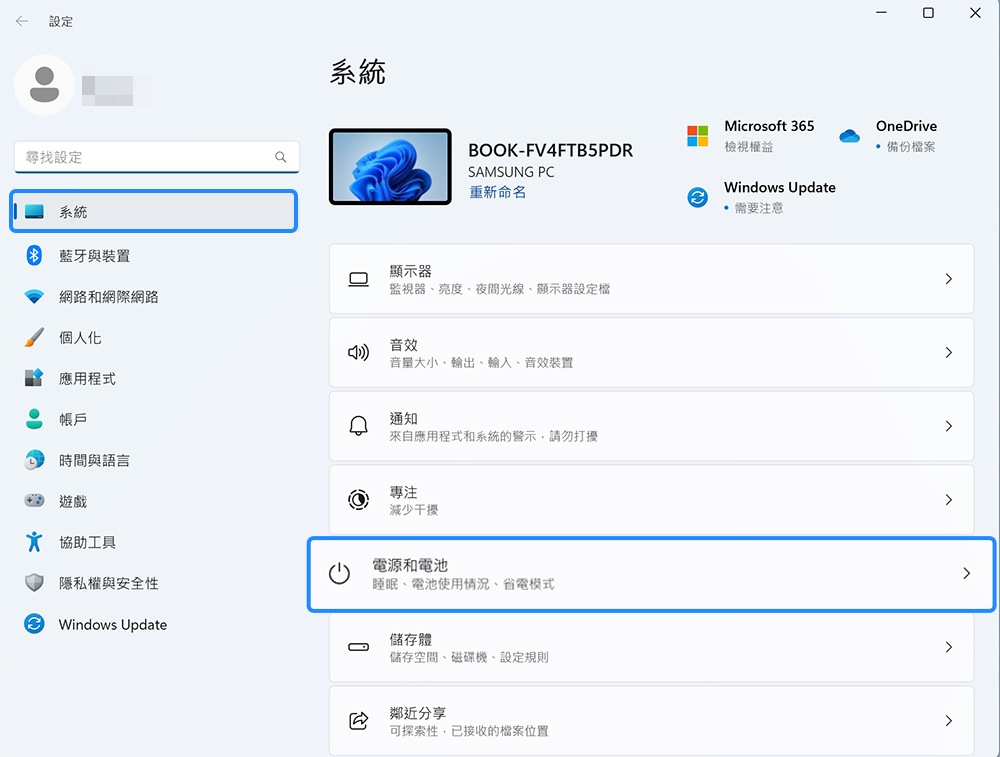
Task: Open 通知 settings page
Action: click(x=651, y=426)
